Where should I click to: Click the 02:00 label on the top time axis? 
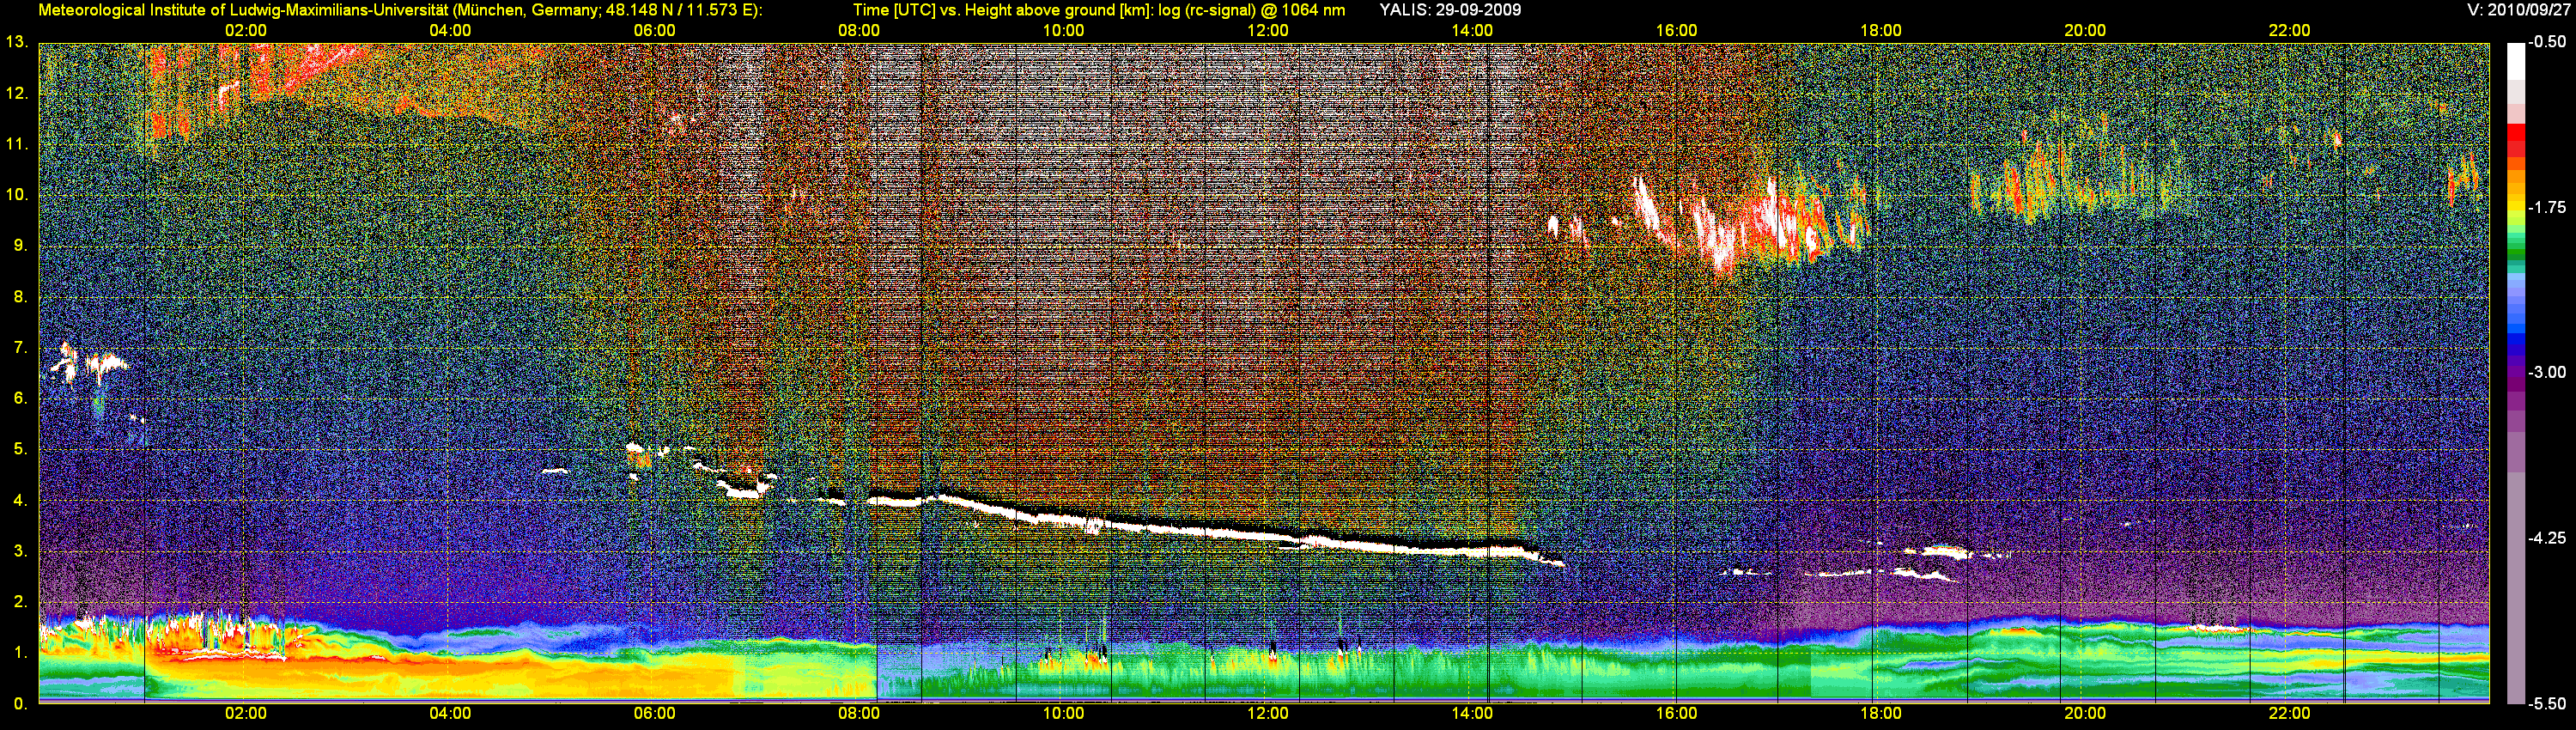pos(246,31)
